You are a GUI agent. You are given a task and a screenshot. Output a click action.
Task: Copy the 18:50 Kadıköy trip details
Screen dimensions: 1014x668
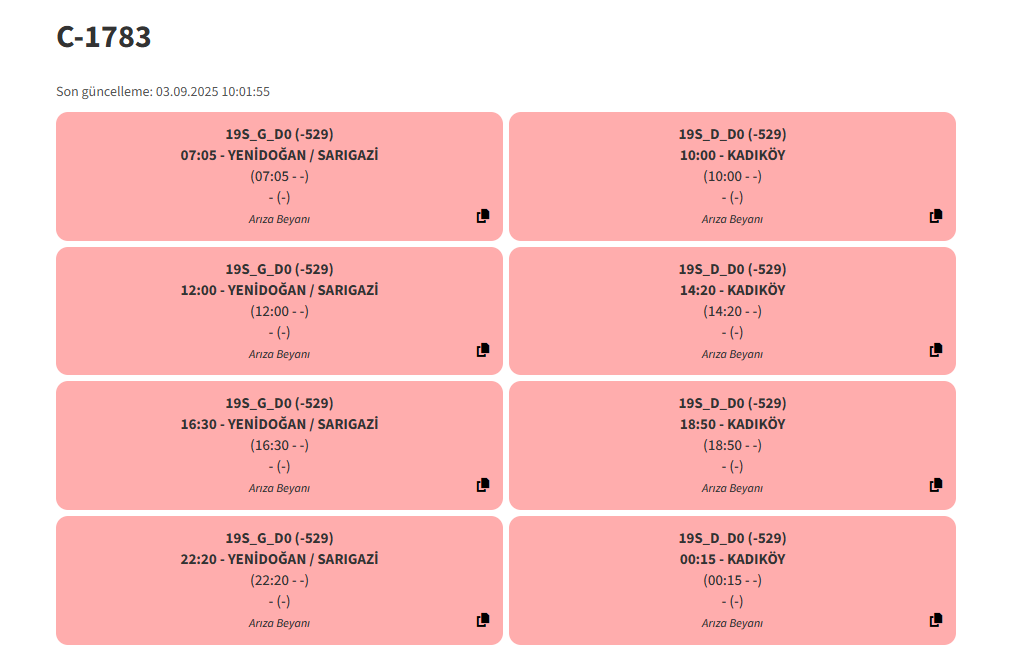[936, 485]
